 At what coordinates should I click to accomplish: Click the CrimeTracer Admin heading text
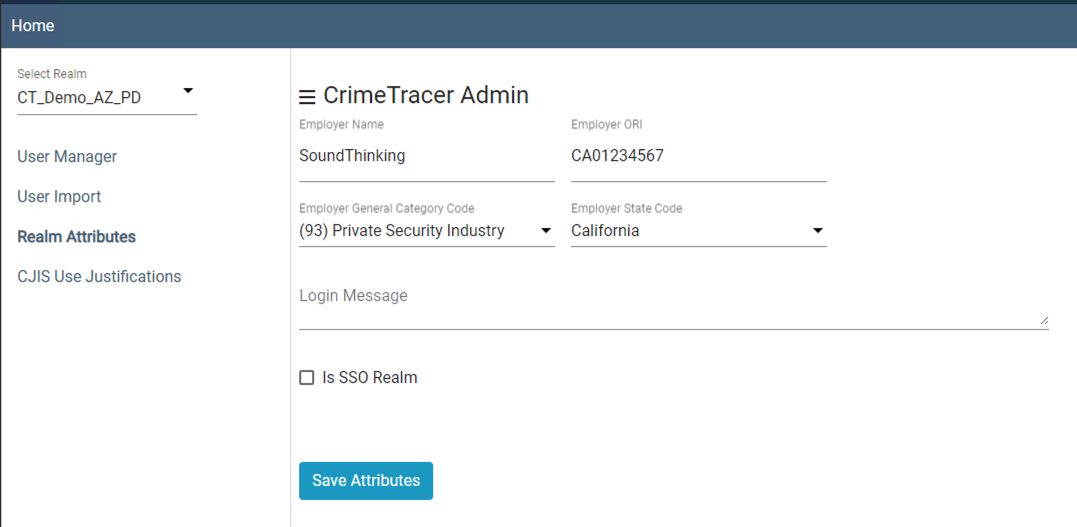pos(426,96)
